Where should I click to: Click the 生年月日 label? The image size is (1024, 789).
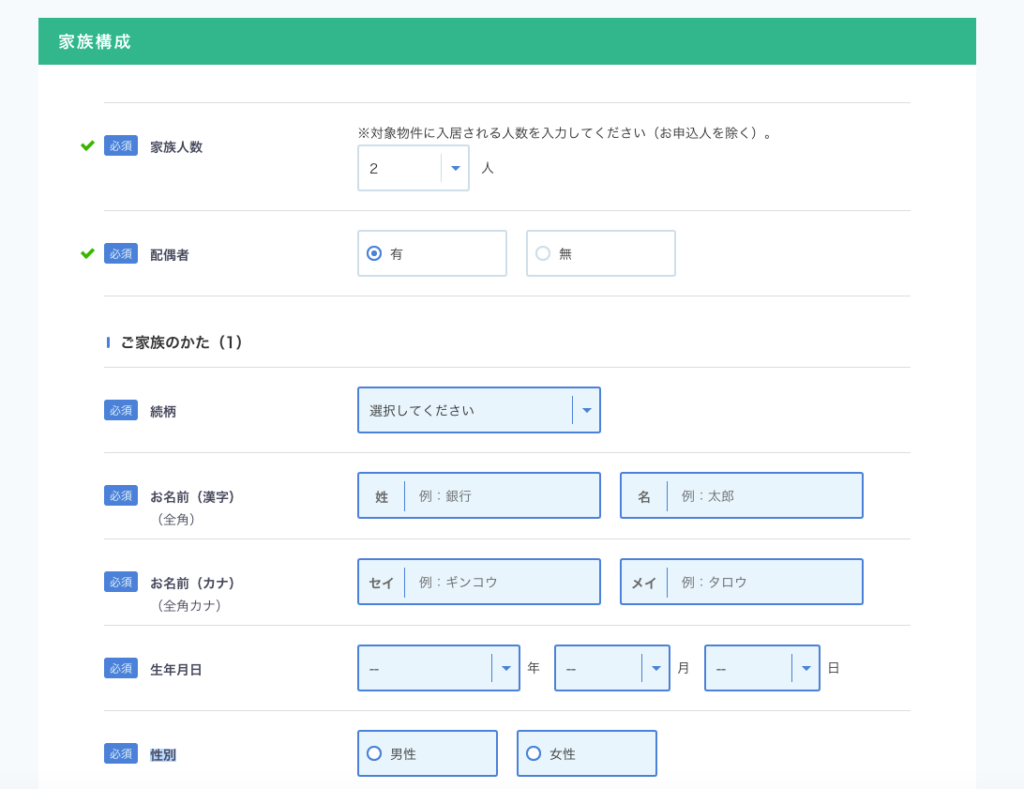tap(176, 669)
